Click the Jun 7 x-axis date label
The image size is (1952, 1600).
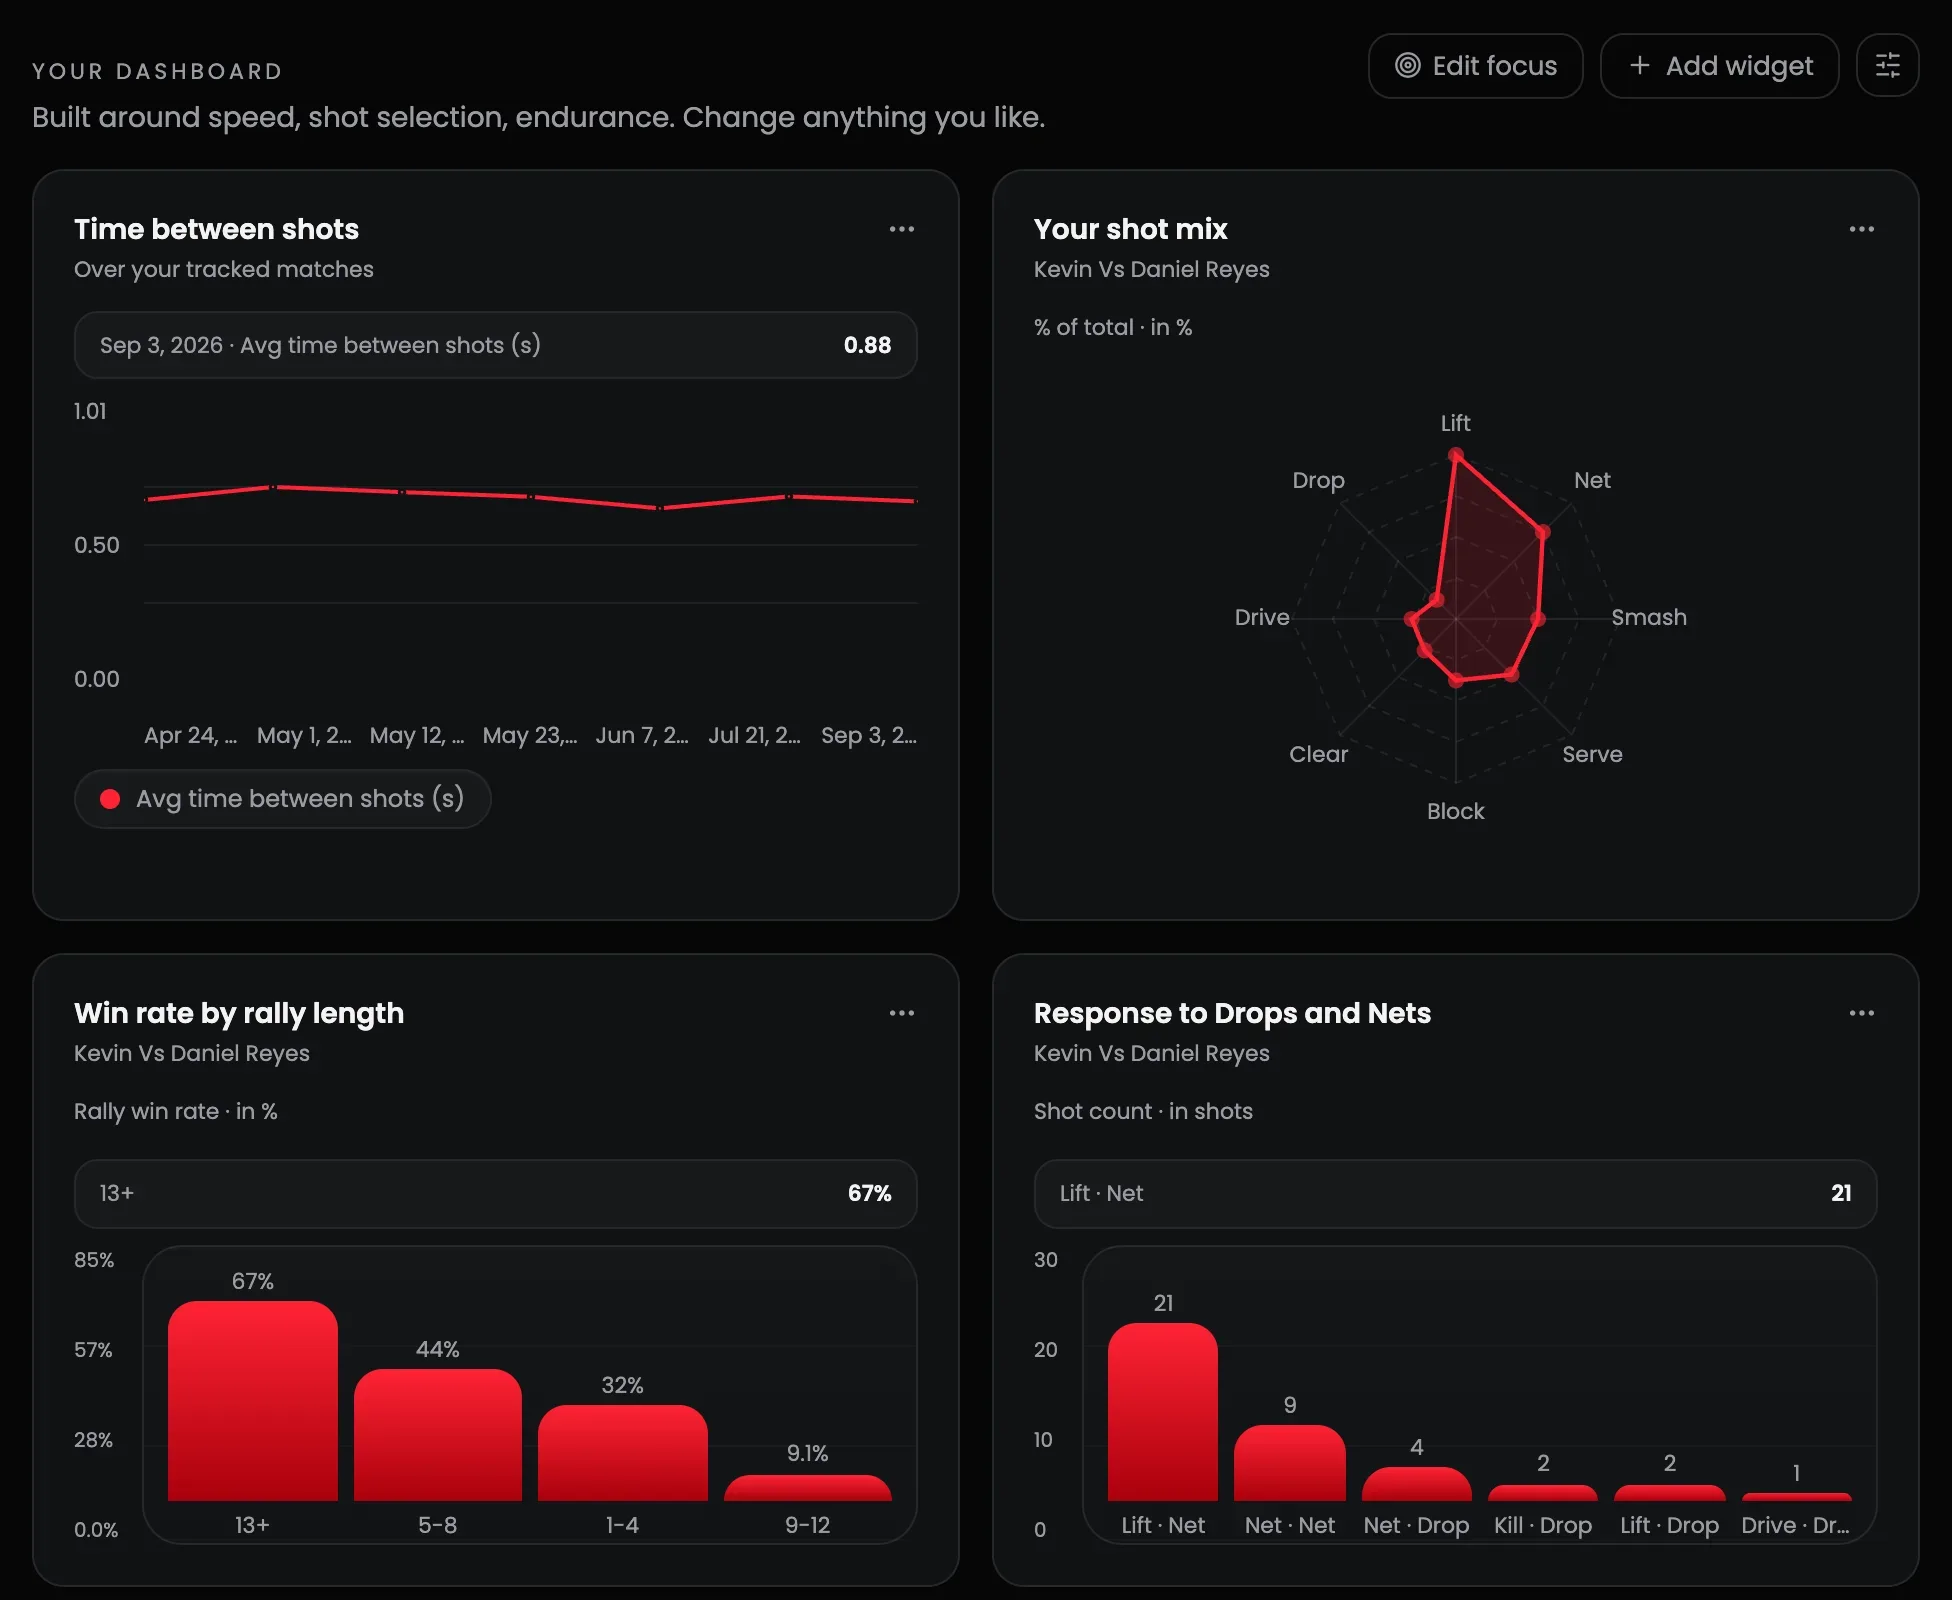click(642, 735)
